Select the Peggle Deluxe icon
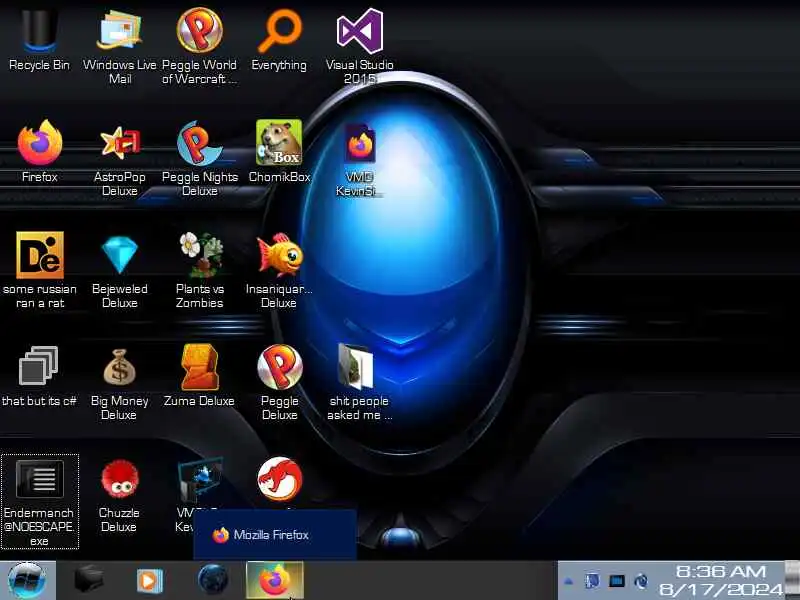The width and height of the screenshot is (800, 600). [x=280, y=367]
